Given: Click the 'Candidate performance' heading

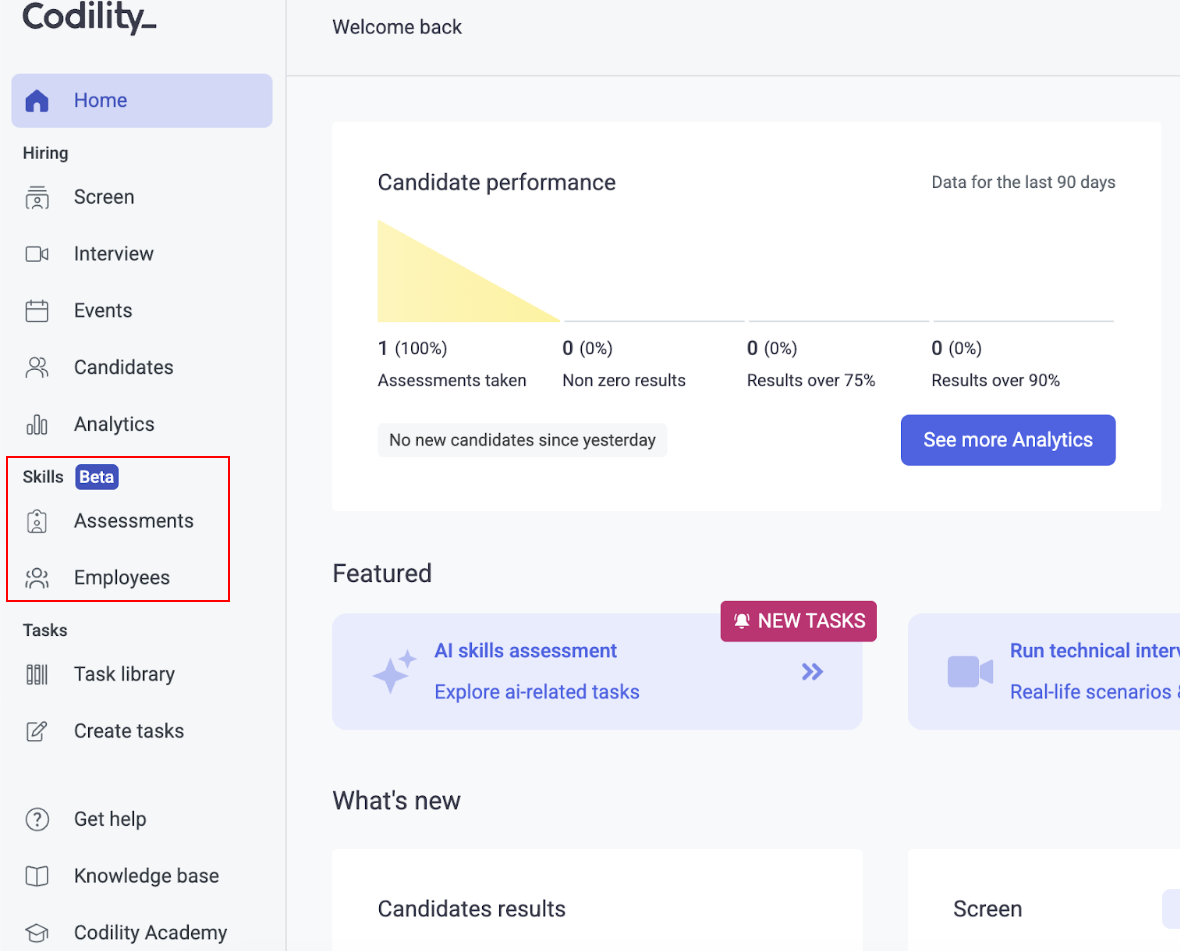Looking at the screenshot, I should coord(497,183).
